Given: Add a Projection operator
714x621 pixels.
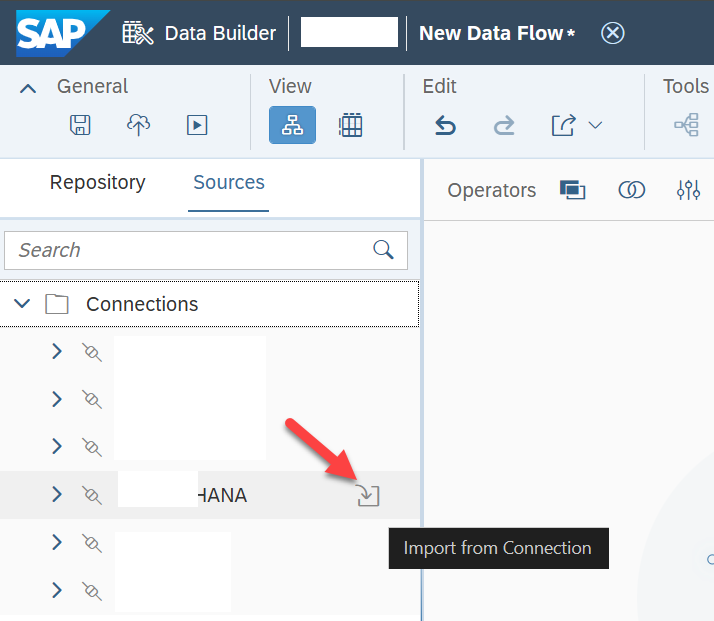Looking at the screenshot, I should pyautogui.click(x=572, y=190).
